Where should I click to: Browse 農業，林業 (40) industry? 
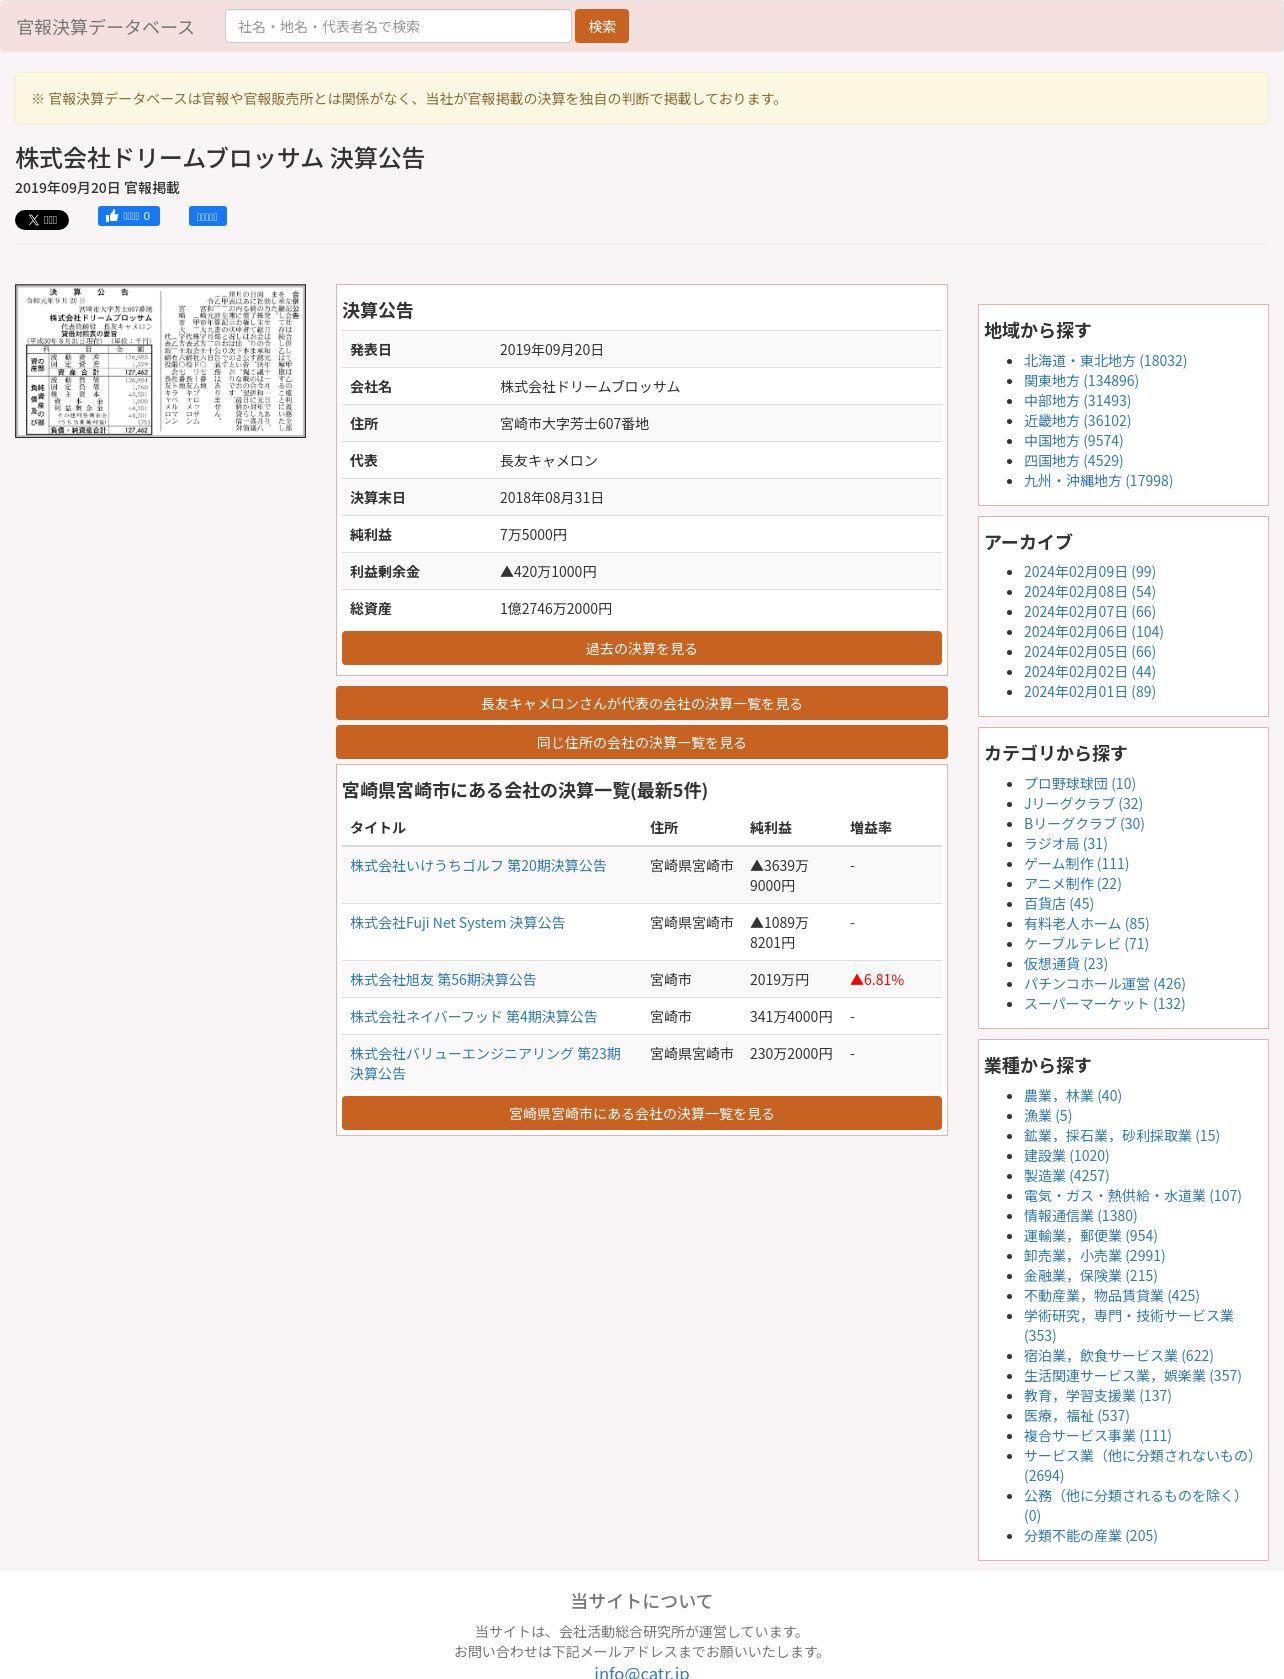pyautogui.click(x=1073, y=1096)
